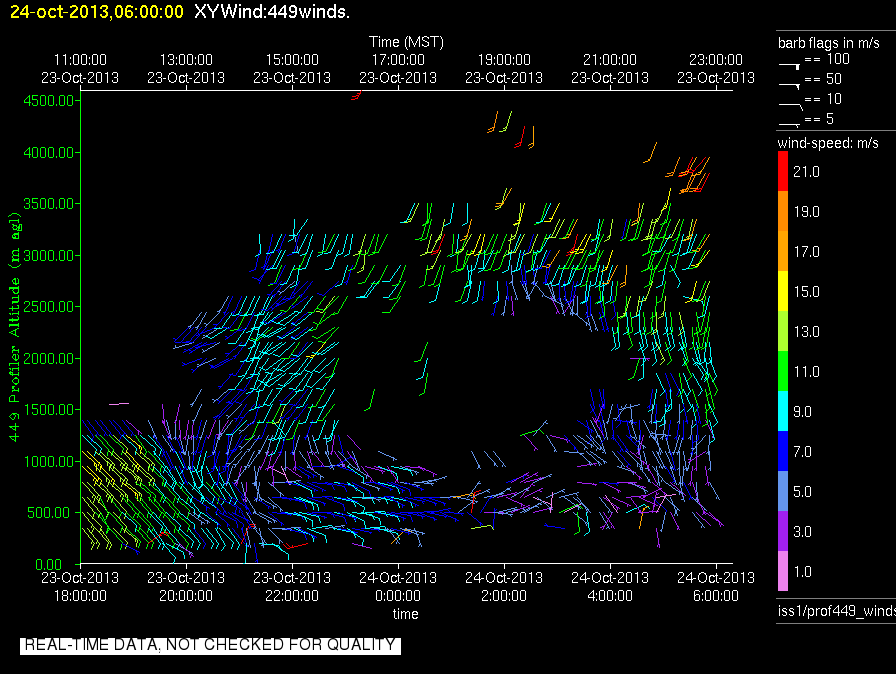This screenshot has height=674, width=896.
Task: Select the red 21.0 wind-speed color band
Action: (x=783, y=171)
